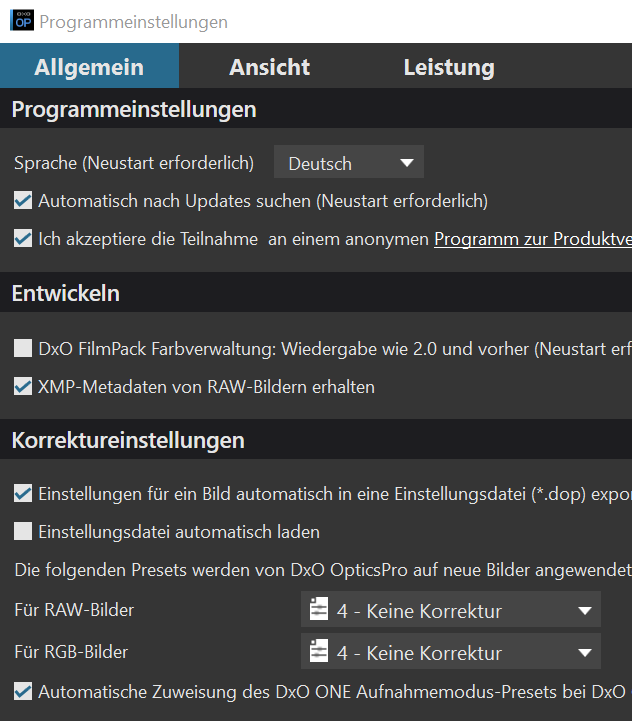The image size is (632, 721).
Task: Select the Allgemein tab
Action: point(89,67)
